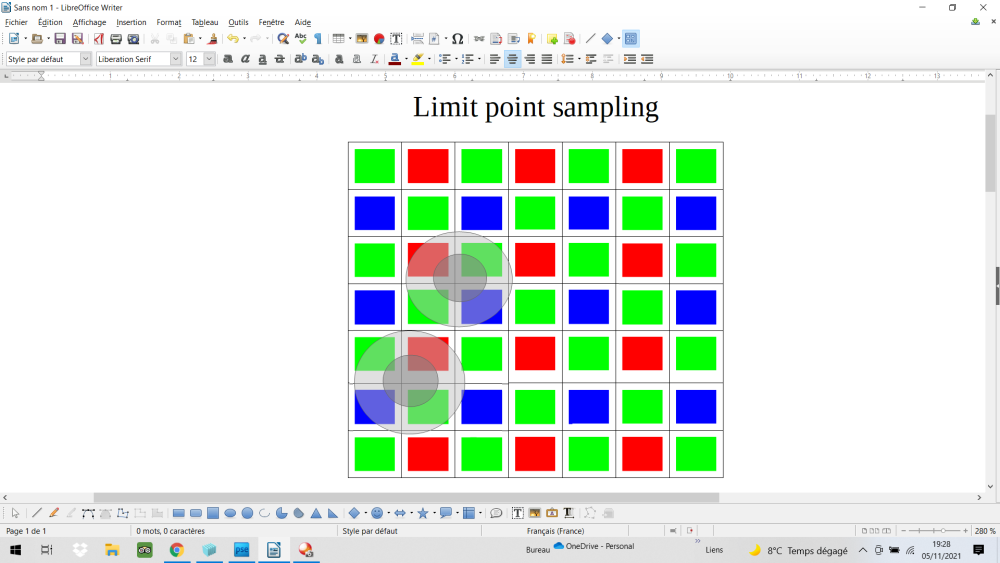The height and width of the screenshot is (563, 1000).
Task: Open Google Chrome from the taskbar
Action: point(177,550)
